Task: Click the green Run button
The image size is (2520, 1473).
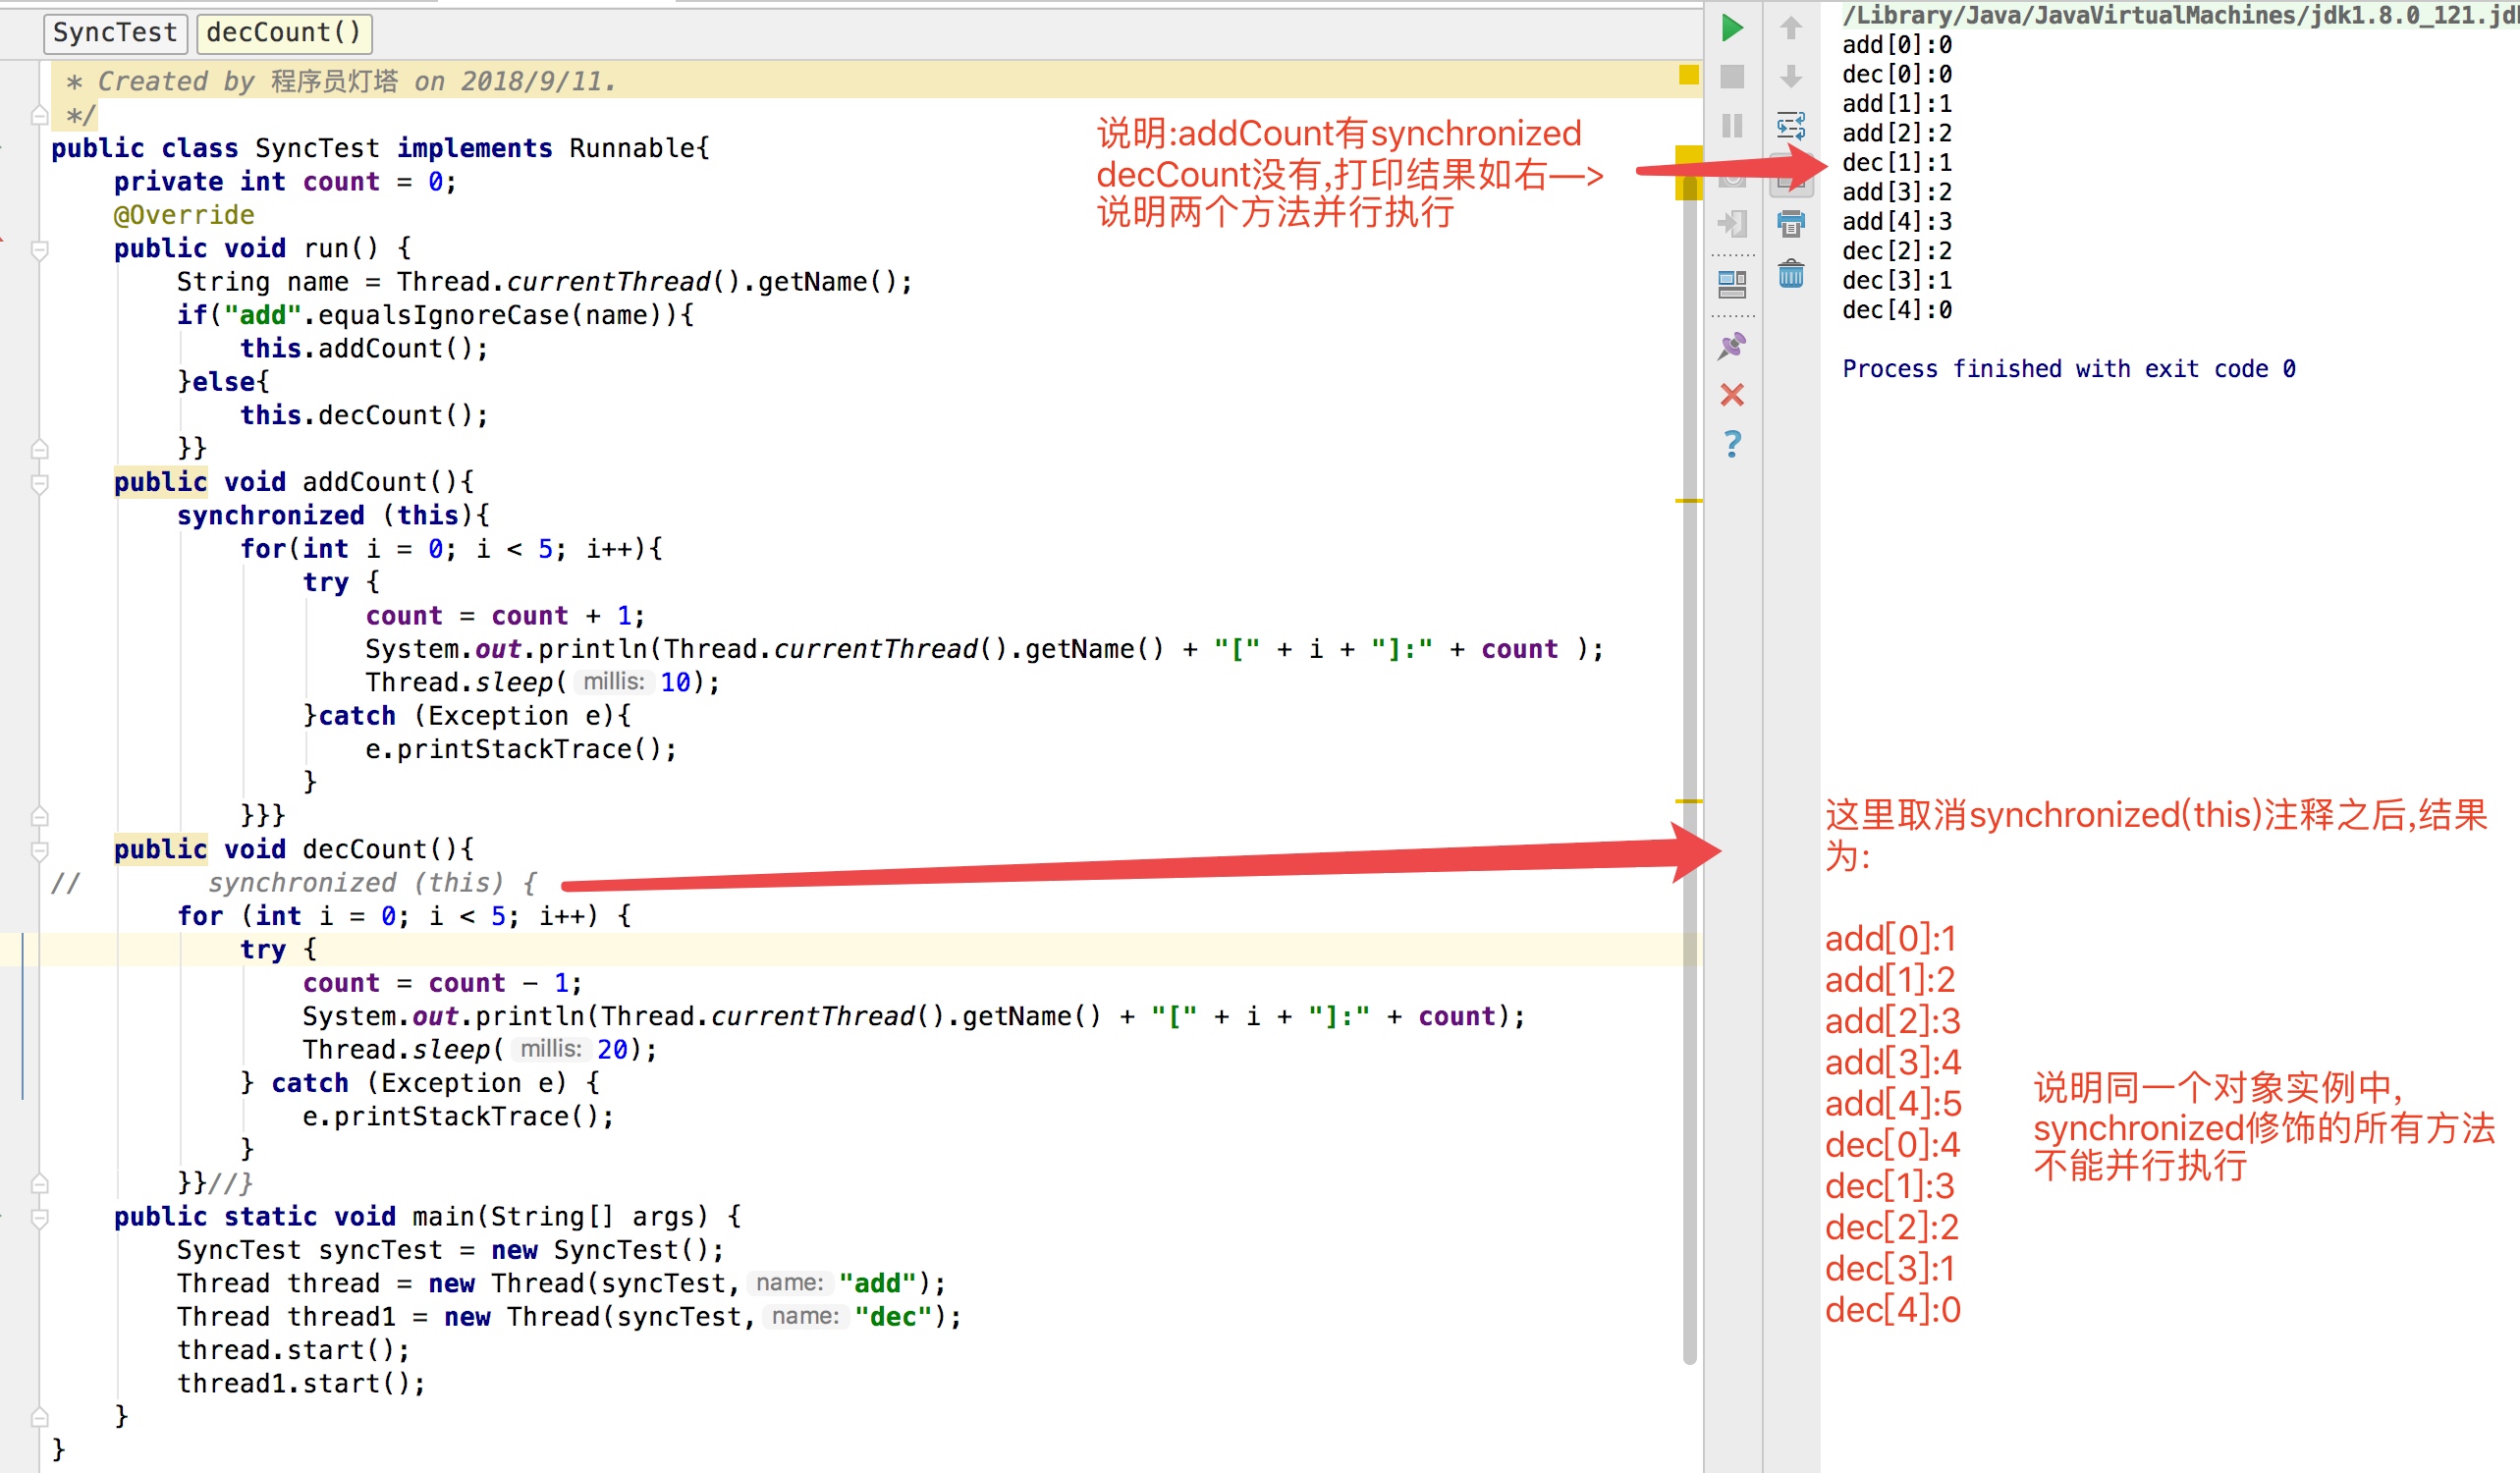Action: click(1732, 28)
